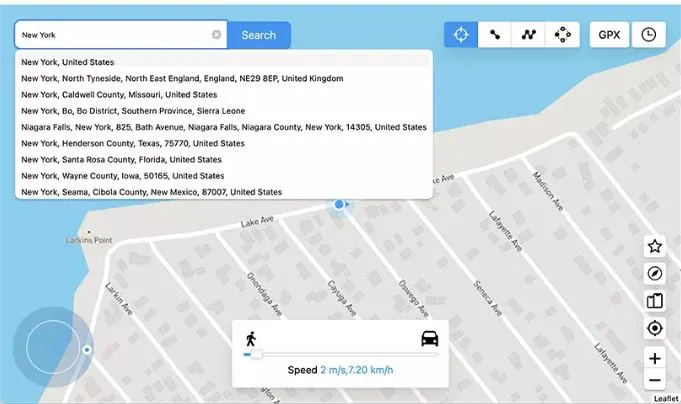Open the history clock icon

click(x=649, y=35)
